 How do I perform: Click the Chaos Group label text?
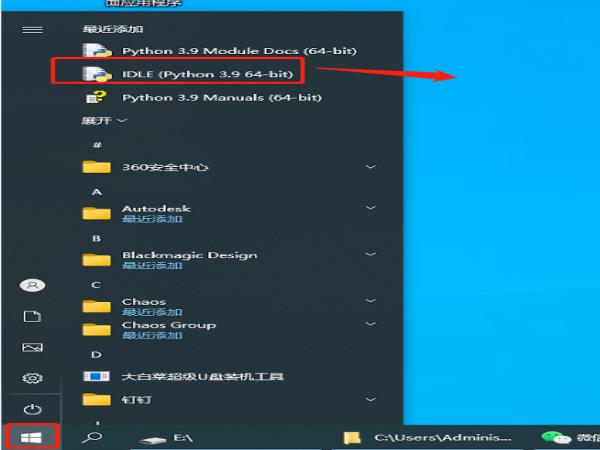pyautogui.click(x=169, y=325)
